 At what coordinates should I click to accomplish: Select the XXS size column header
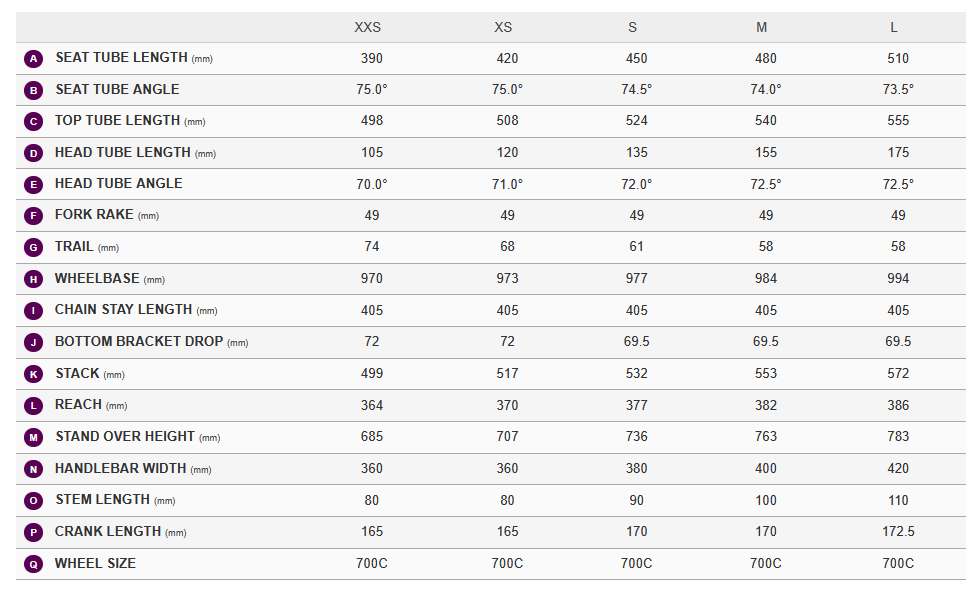pyautogui.click(x=367, y=27)
